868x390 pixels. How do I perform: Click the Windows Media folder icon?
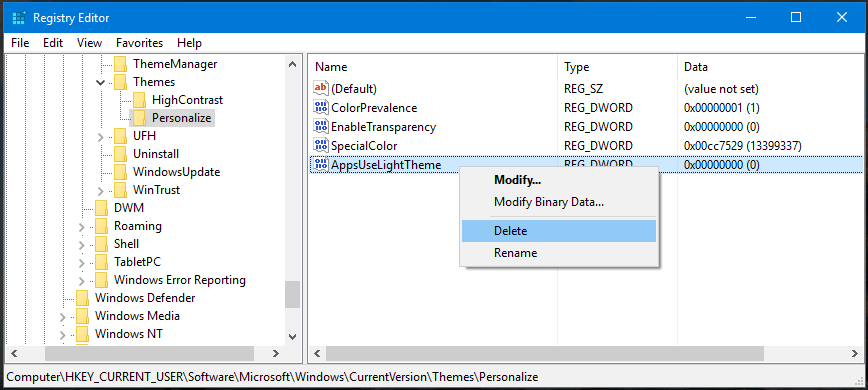point(82,316)
